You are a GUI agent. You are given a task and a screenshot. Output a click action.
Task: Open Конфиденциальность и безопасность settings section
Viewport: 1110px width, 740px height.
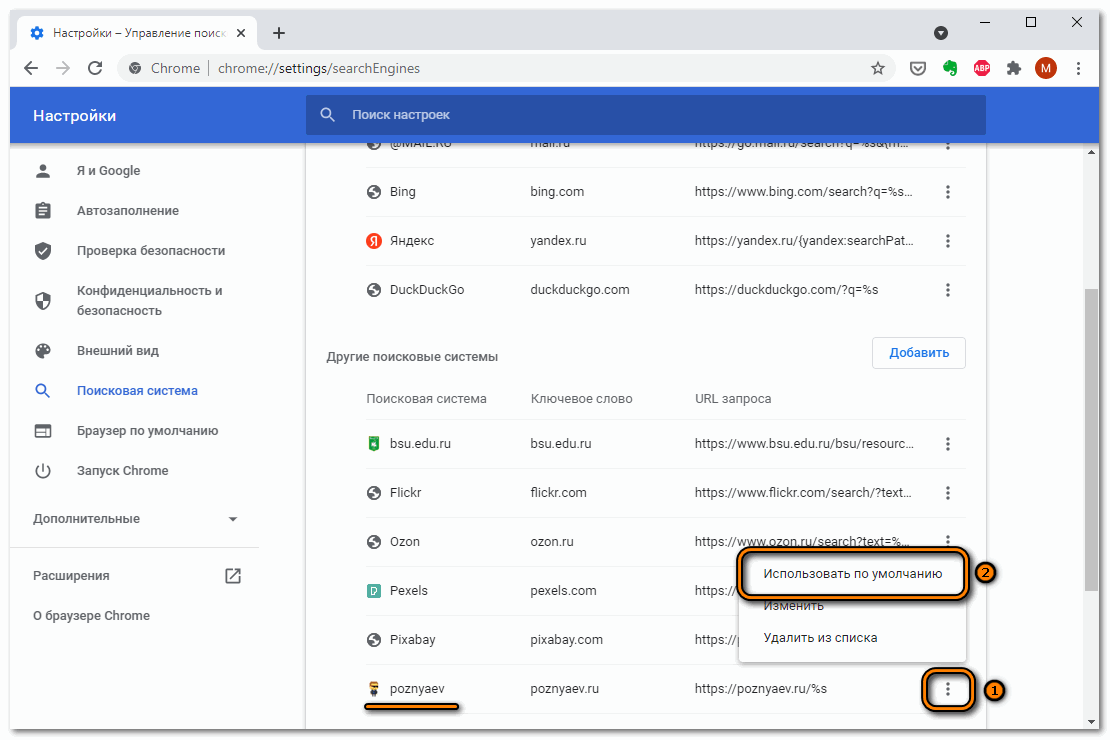click(149, 300)
